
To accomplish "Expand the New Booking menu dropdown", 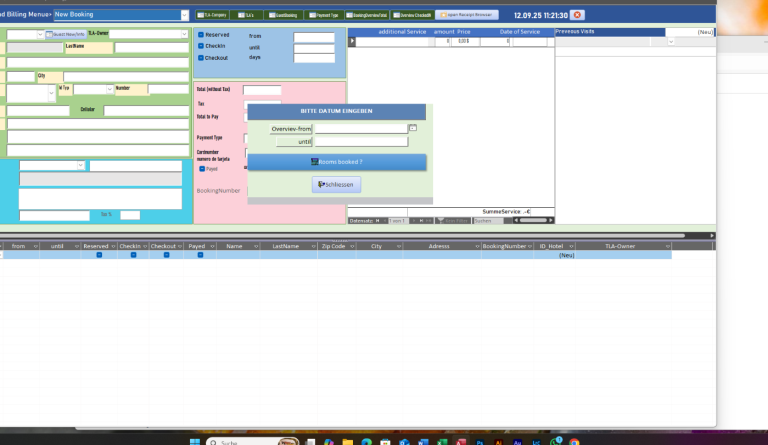I will pos(184,15).
